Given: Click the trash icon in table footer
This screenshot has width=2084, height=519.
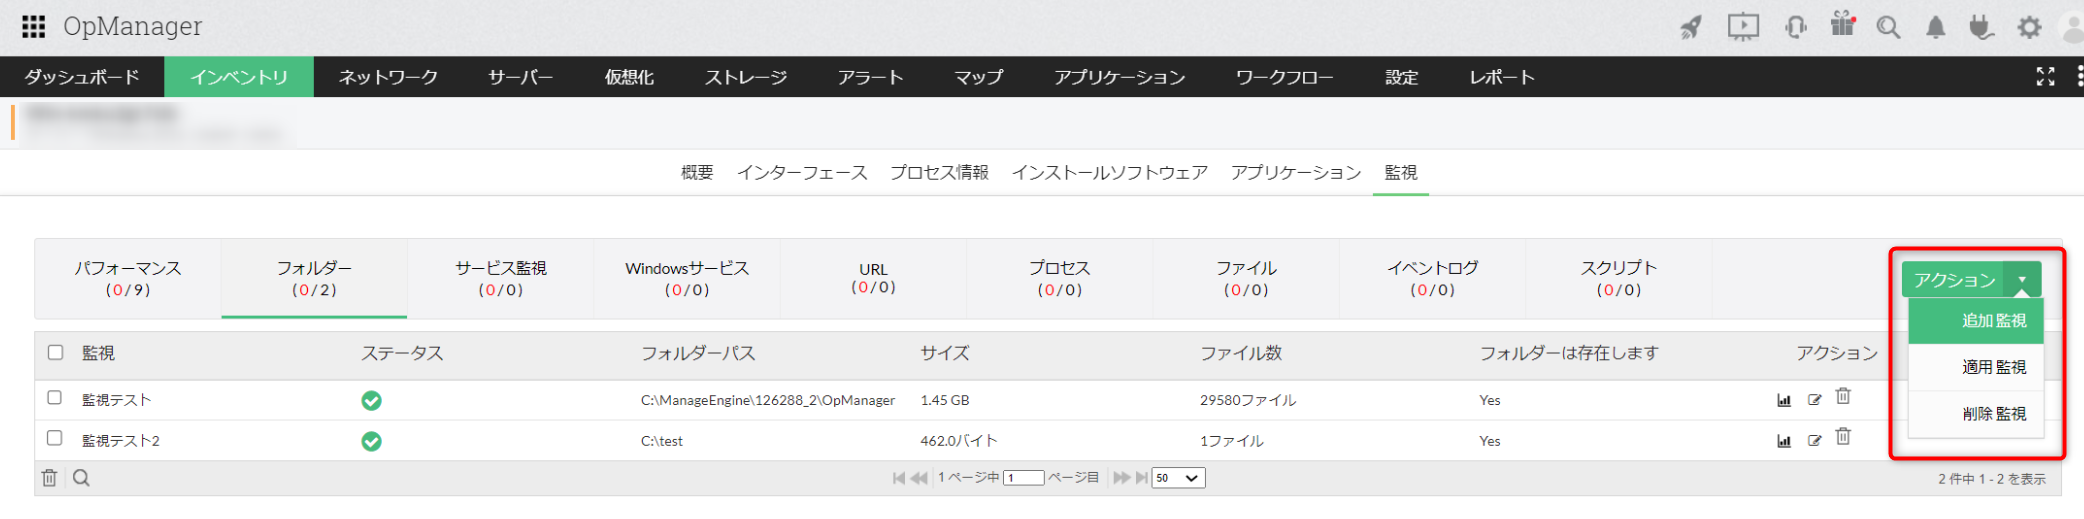Looking at the screenshot, I should 49,478.
